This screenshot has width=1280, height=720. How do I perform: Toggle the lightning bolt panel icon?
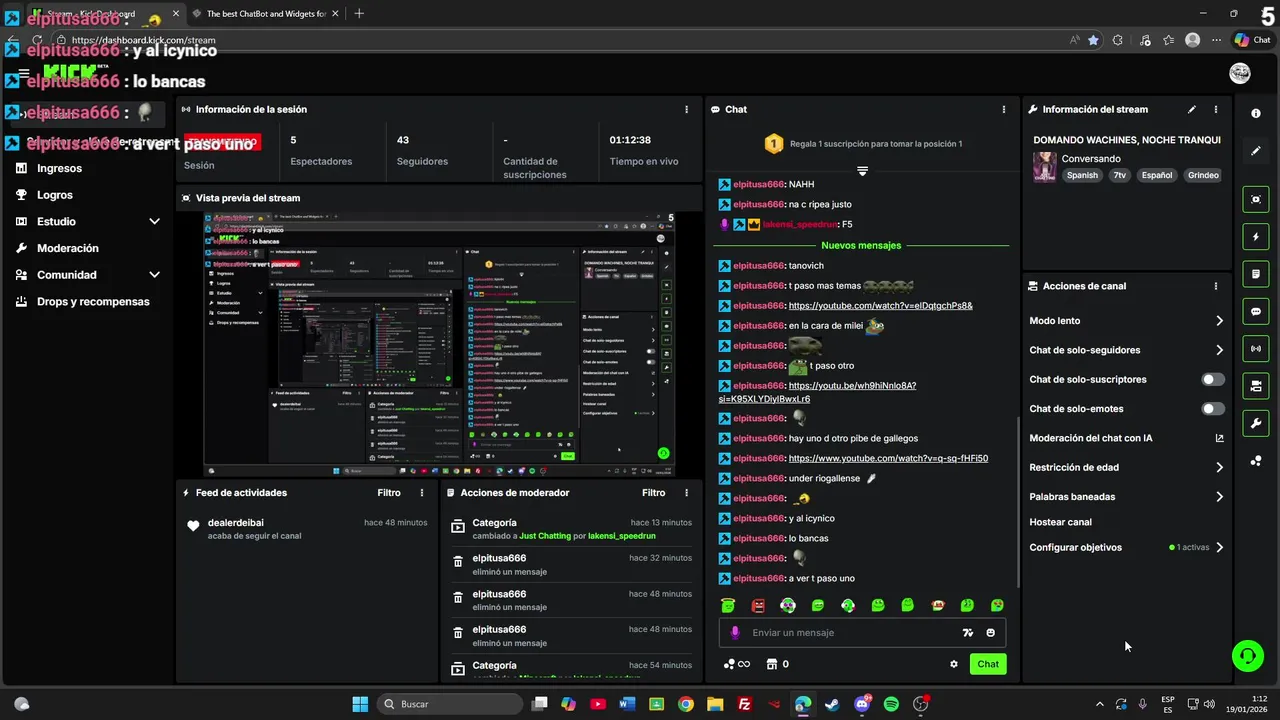[x=1256, y=237]
